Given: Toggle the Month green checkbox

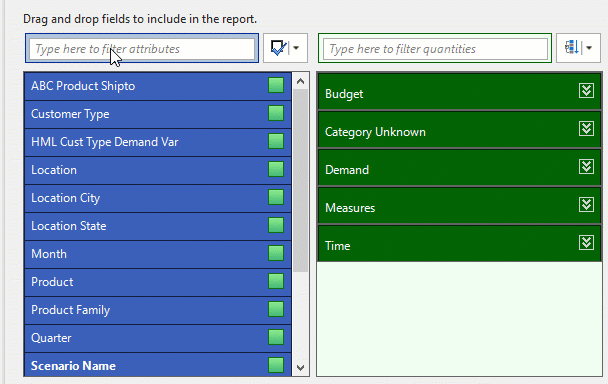Looking at the screenshot, I should [276, 253].
